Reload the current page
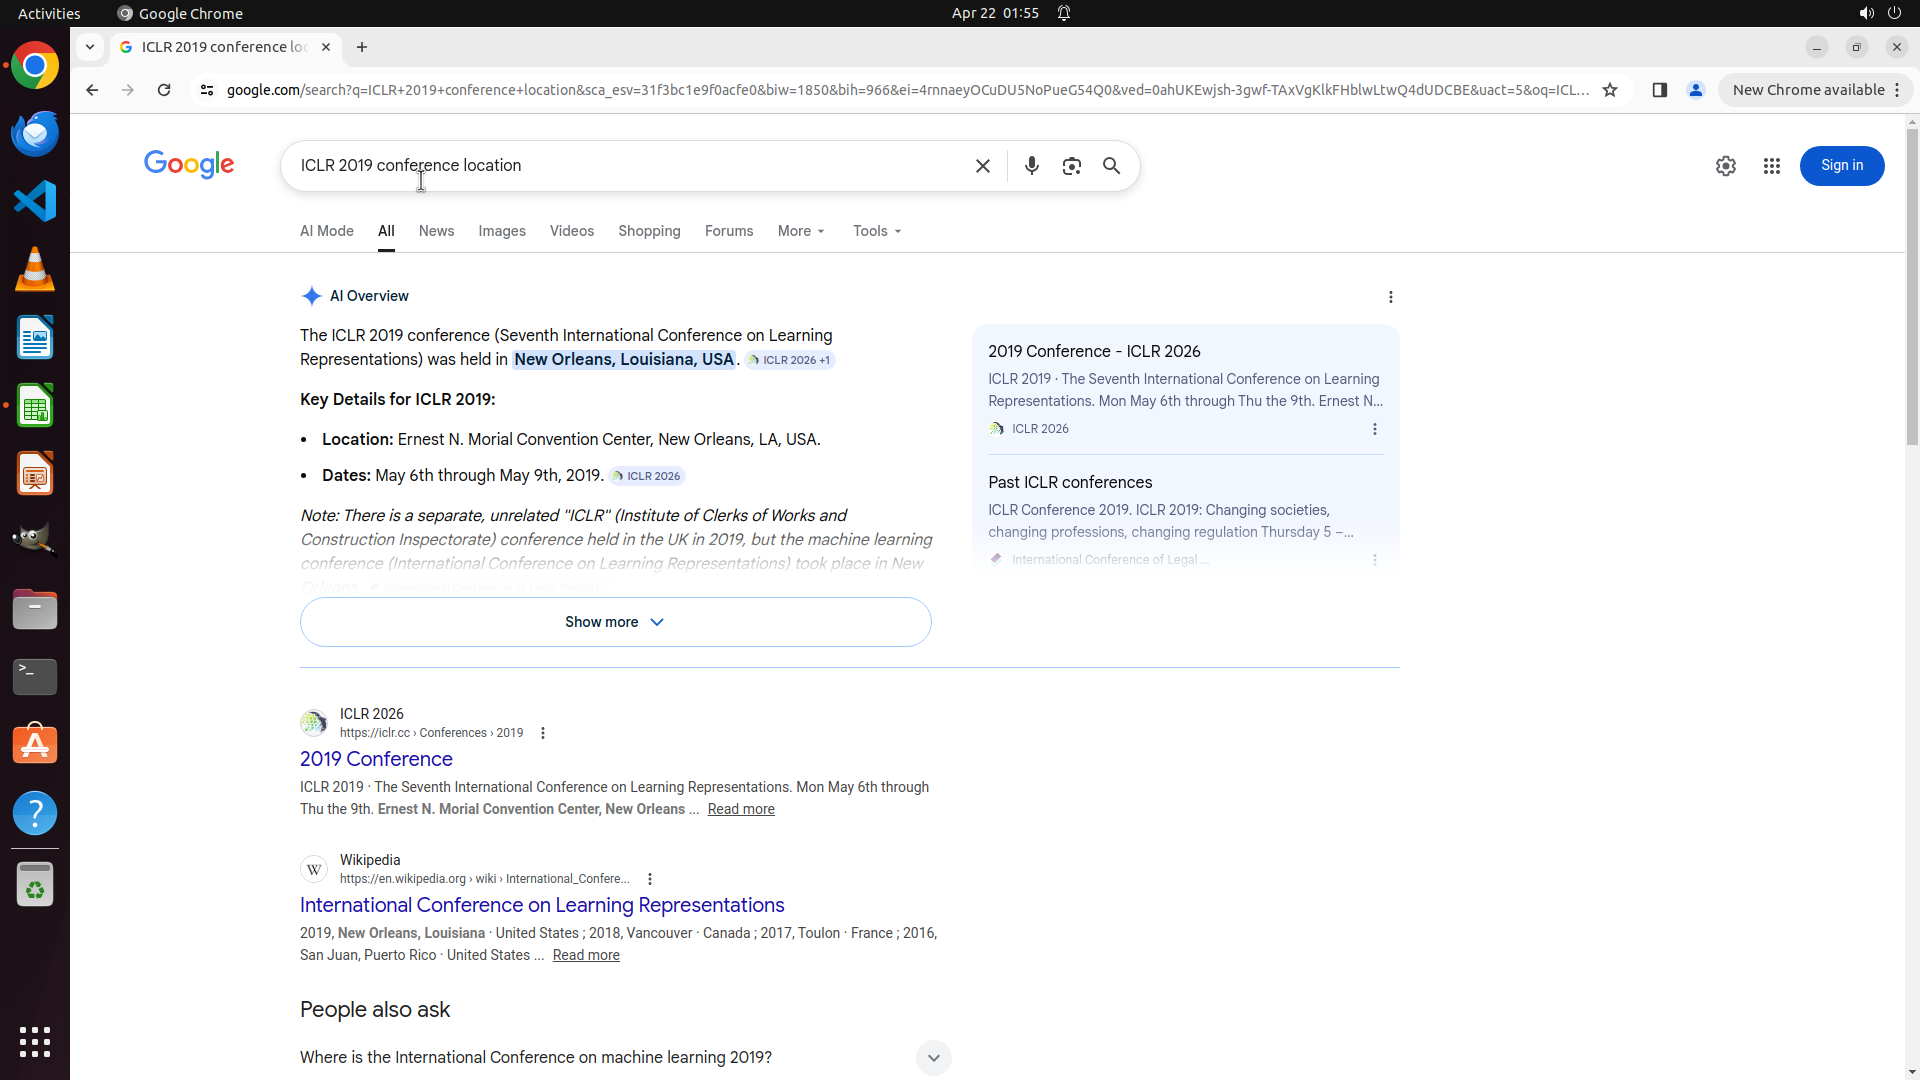 [x=164, y=90]
